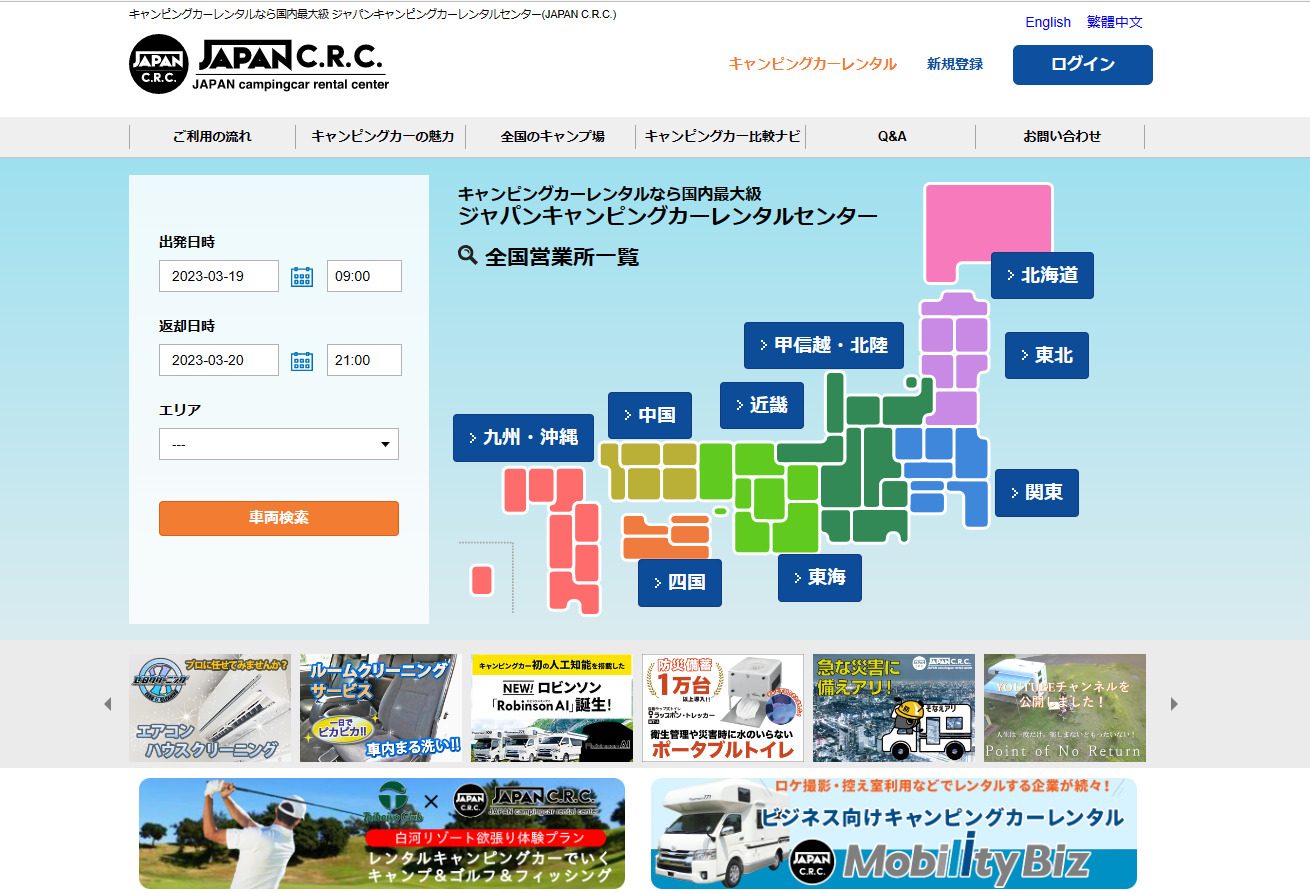
Task: Select the 四国 region button
Action: (680, 583)
